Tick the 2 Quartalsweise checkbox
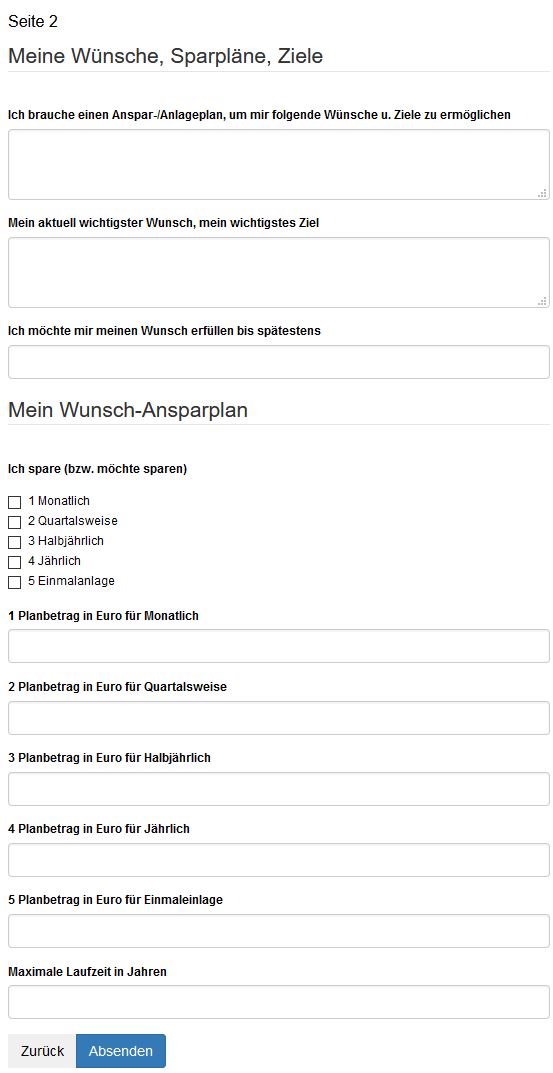The width and height of the screenshot is (553, 1073). click(x=14, y=522)
